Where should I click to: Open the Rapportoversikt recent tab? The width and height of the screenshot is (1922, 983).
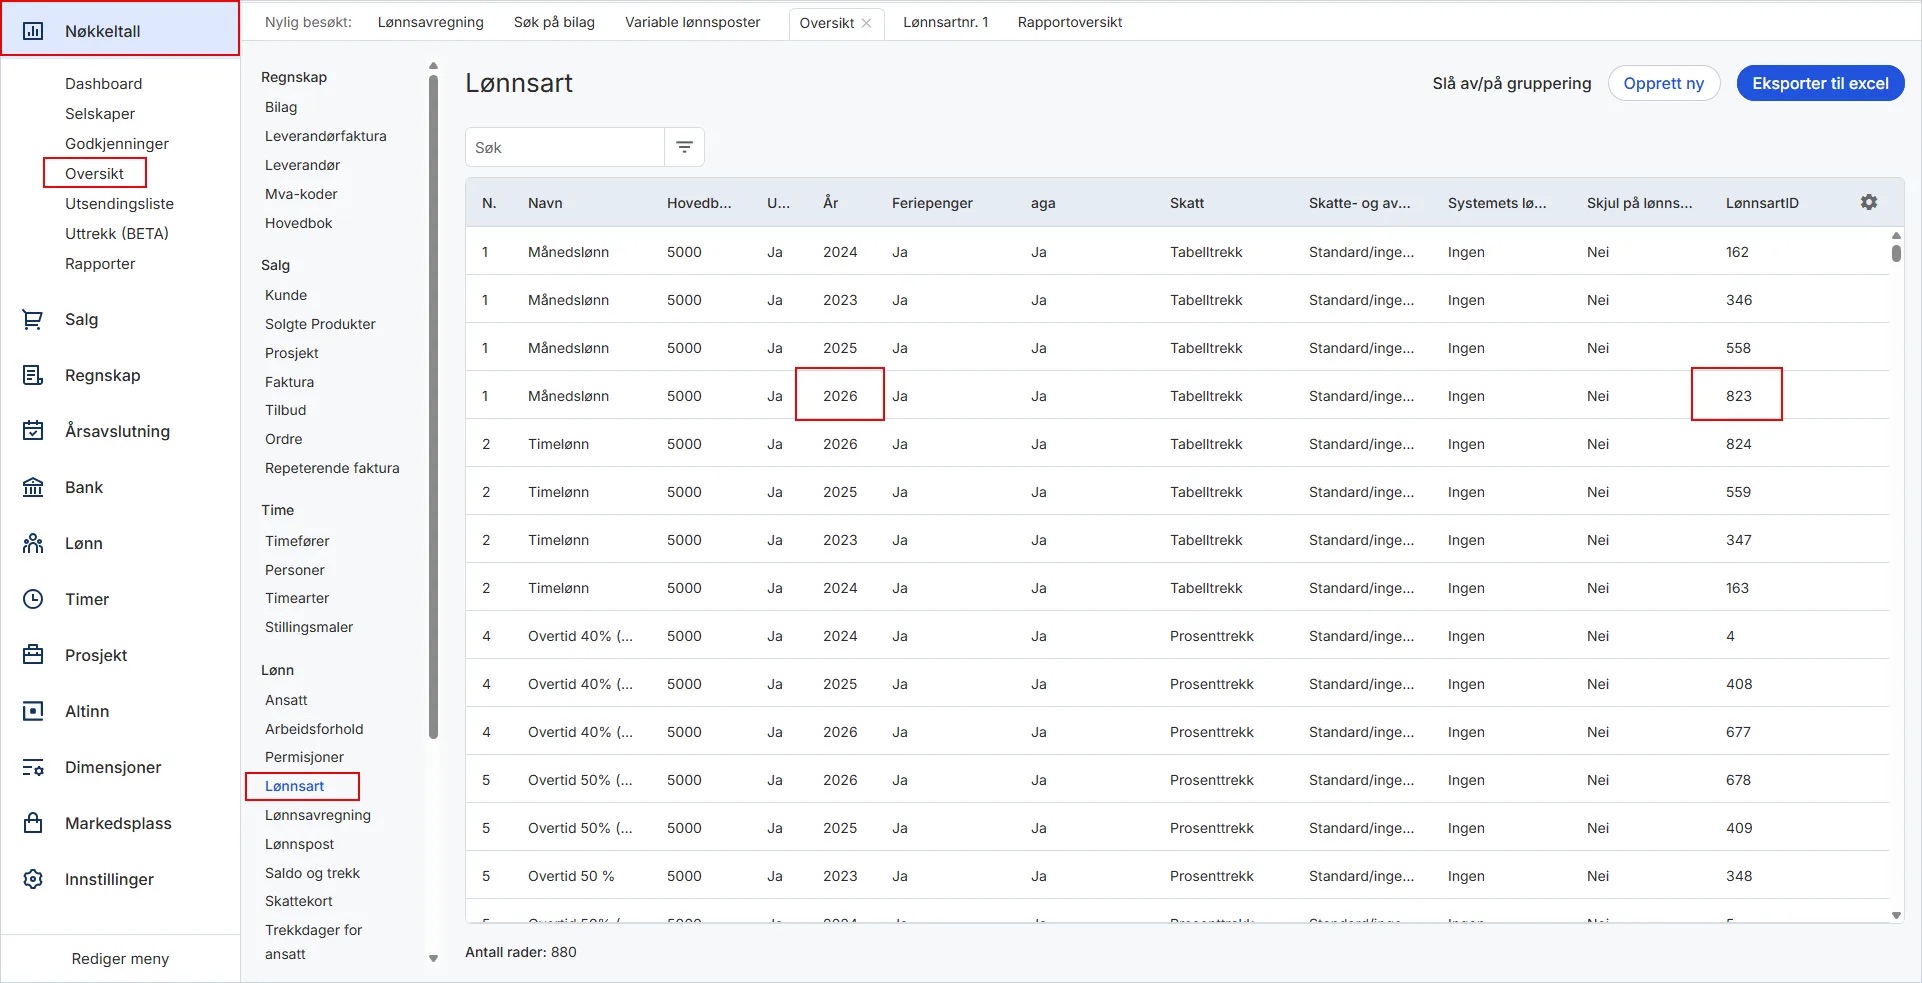tap(1069, 22)
